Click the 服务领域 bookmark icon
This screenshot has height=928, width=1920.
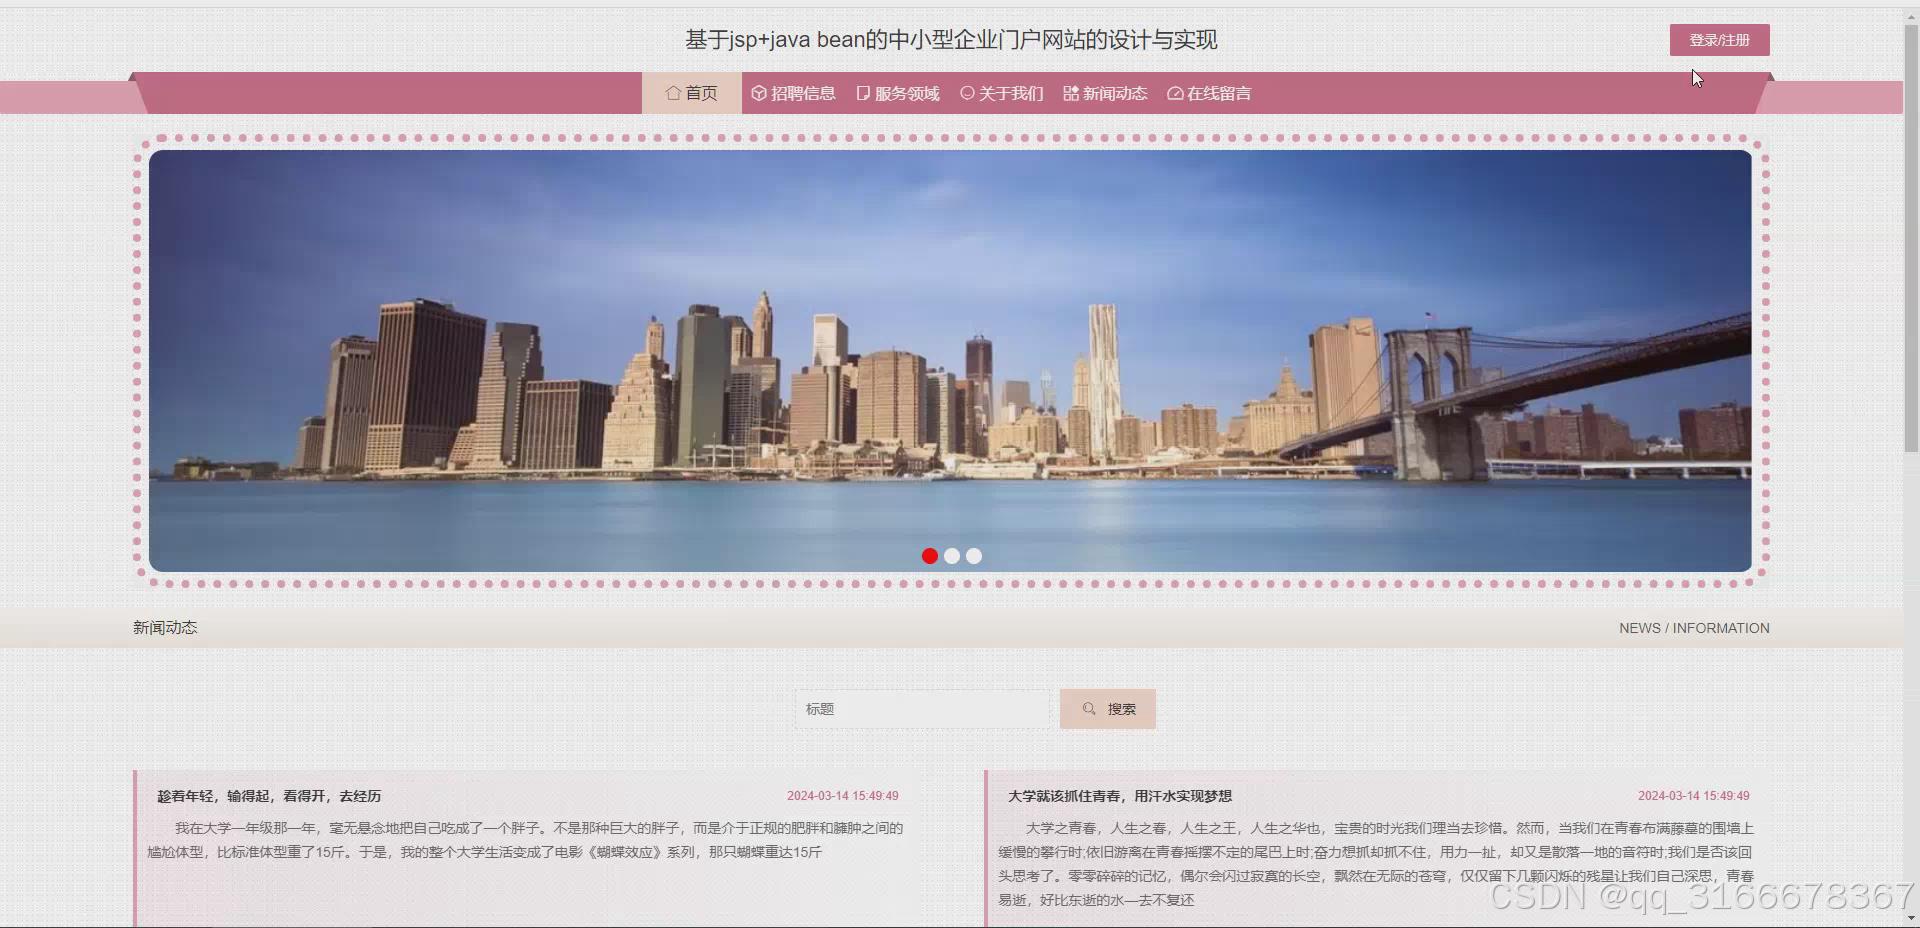pos(863,92)
